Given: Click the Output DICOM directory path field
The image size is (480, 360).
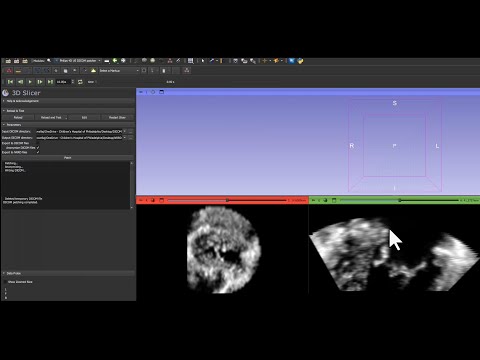Looking at the screenshot, I should click(x=79, y=138).
